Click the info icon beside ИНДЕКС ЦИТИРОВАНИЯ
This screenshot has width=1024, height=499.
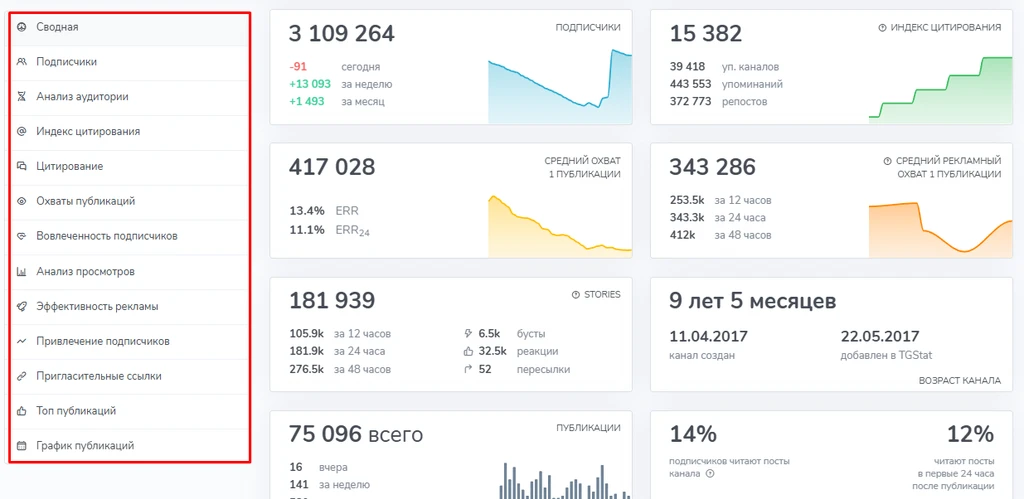883,27
